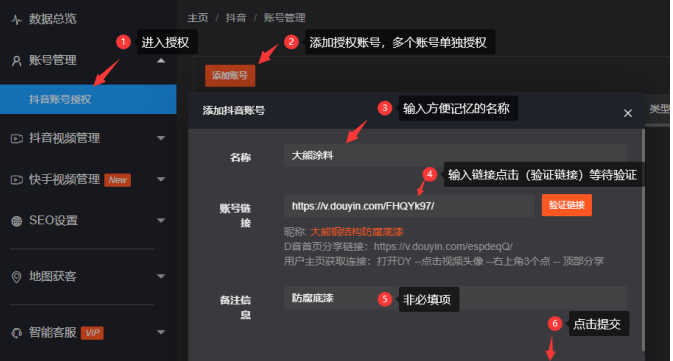The height and width of the screenshot is (361, 673).
Task: Click the 抖音视频管理 video icon
Action: click(17, 139)
